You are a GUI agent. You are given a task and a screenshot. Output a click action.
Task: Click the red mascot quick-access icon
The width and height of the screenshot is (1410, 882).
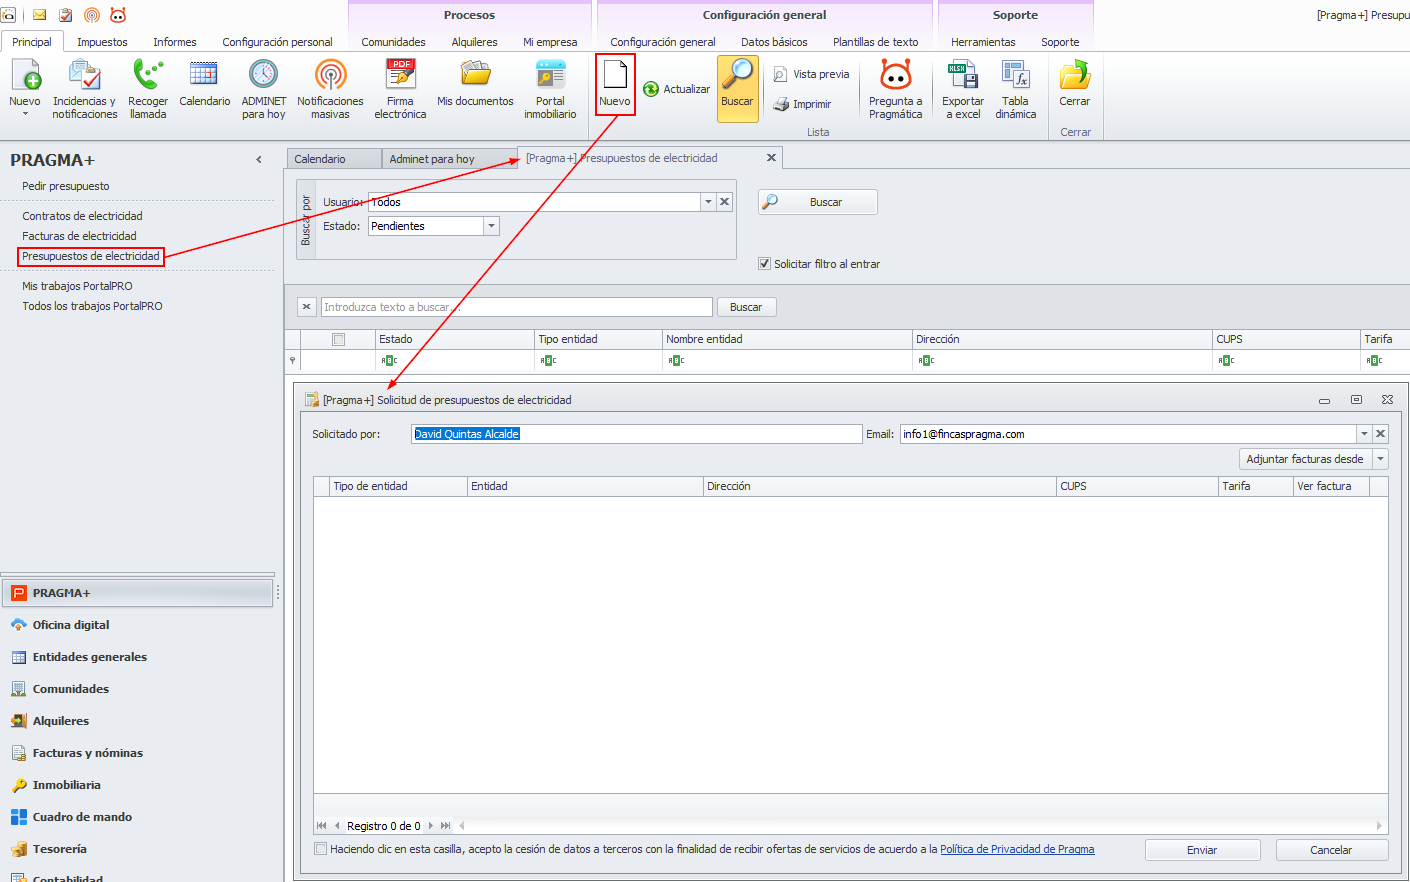(x=118, y=15)
